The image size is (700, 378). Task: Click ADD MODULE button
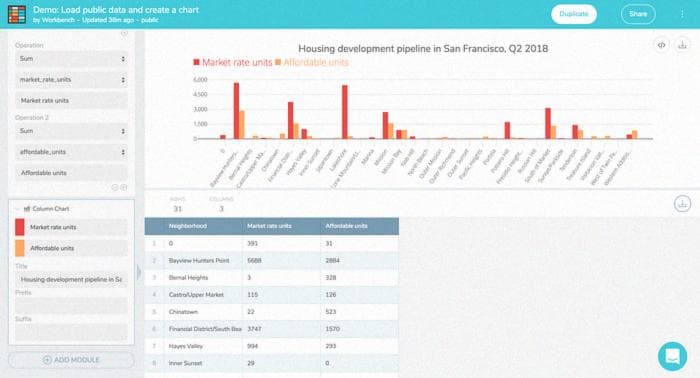(71, 360)
